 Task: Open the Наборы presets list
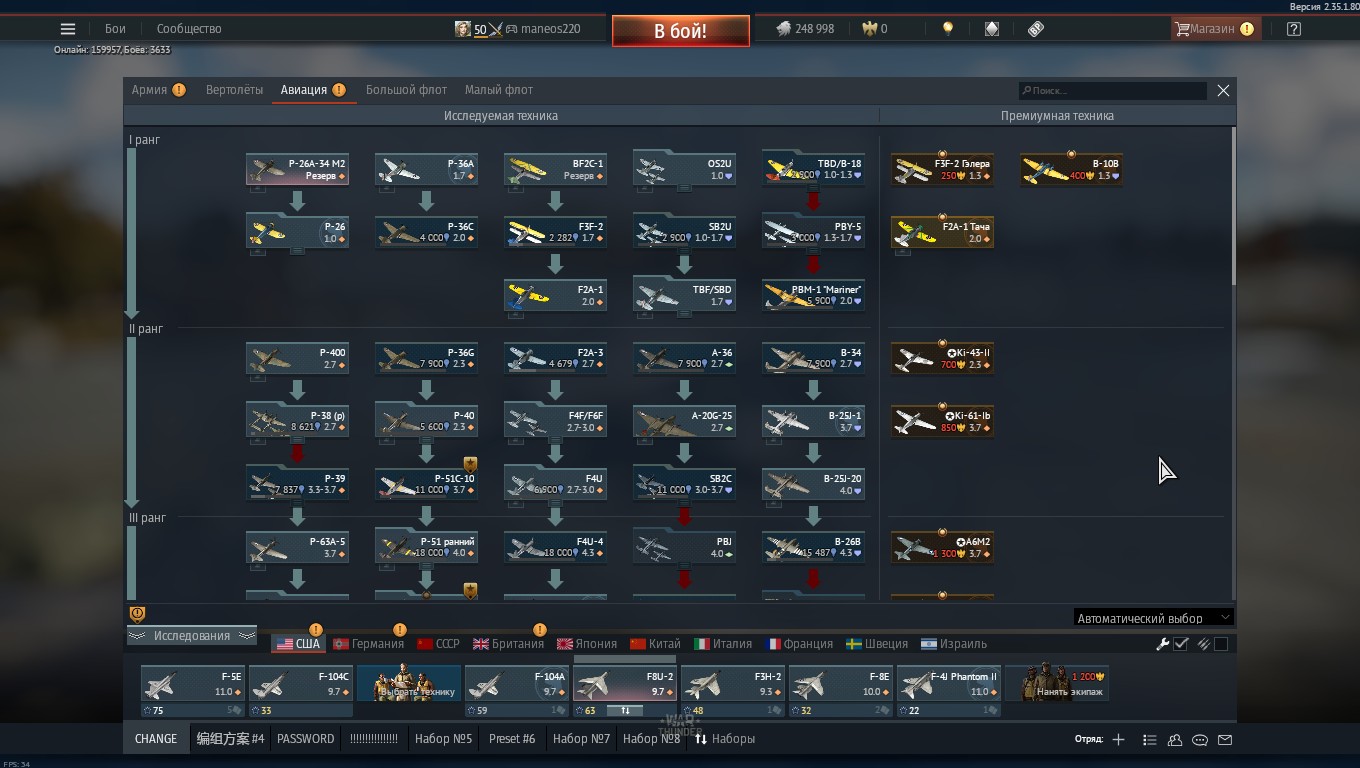725,739
